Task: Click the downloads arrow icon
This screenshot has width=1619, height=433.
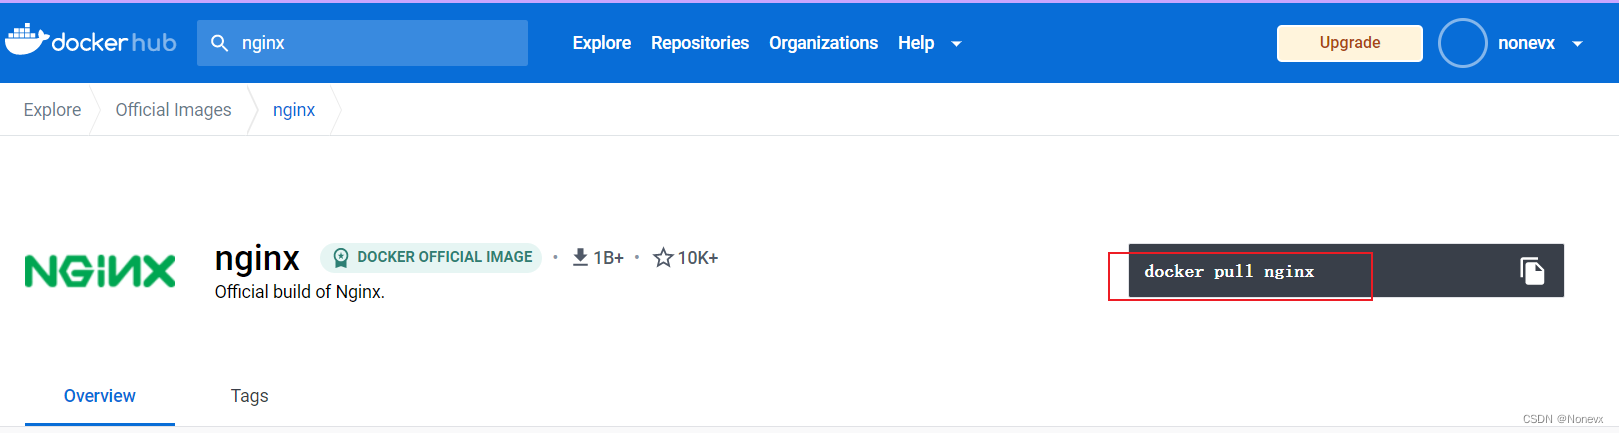Action: click(x=580, y=257)
